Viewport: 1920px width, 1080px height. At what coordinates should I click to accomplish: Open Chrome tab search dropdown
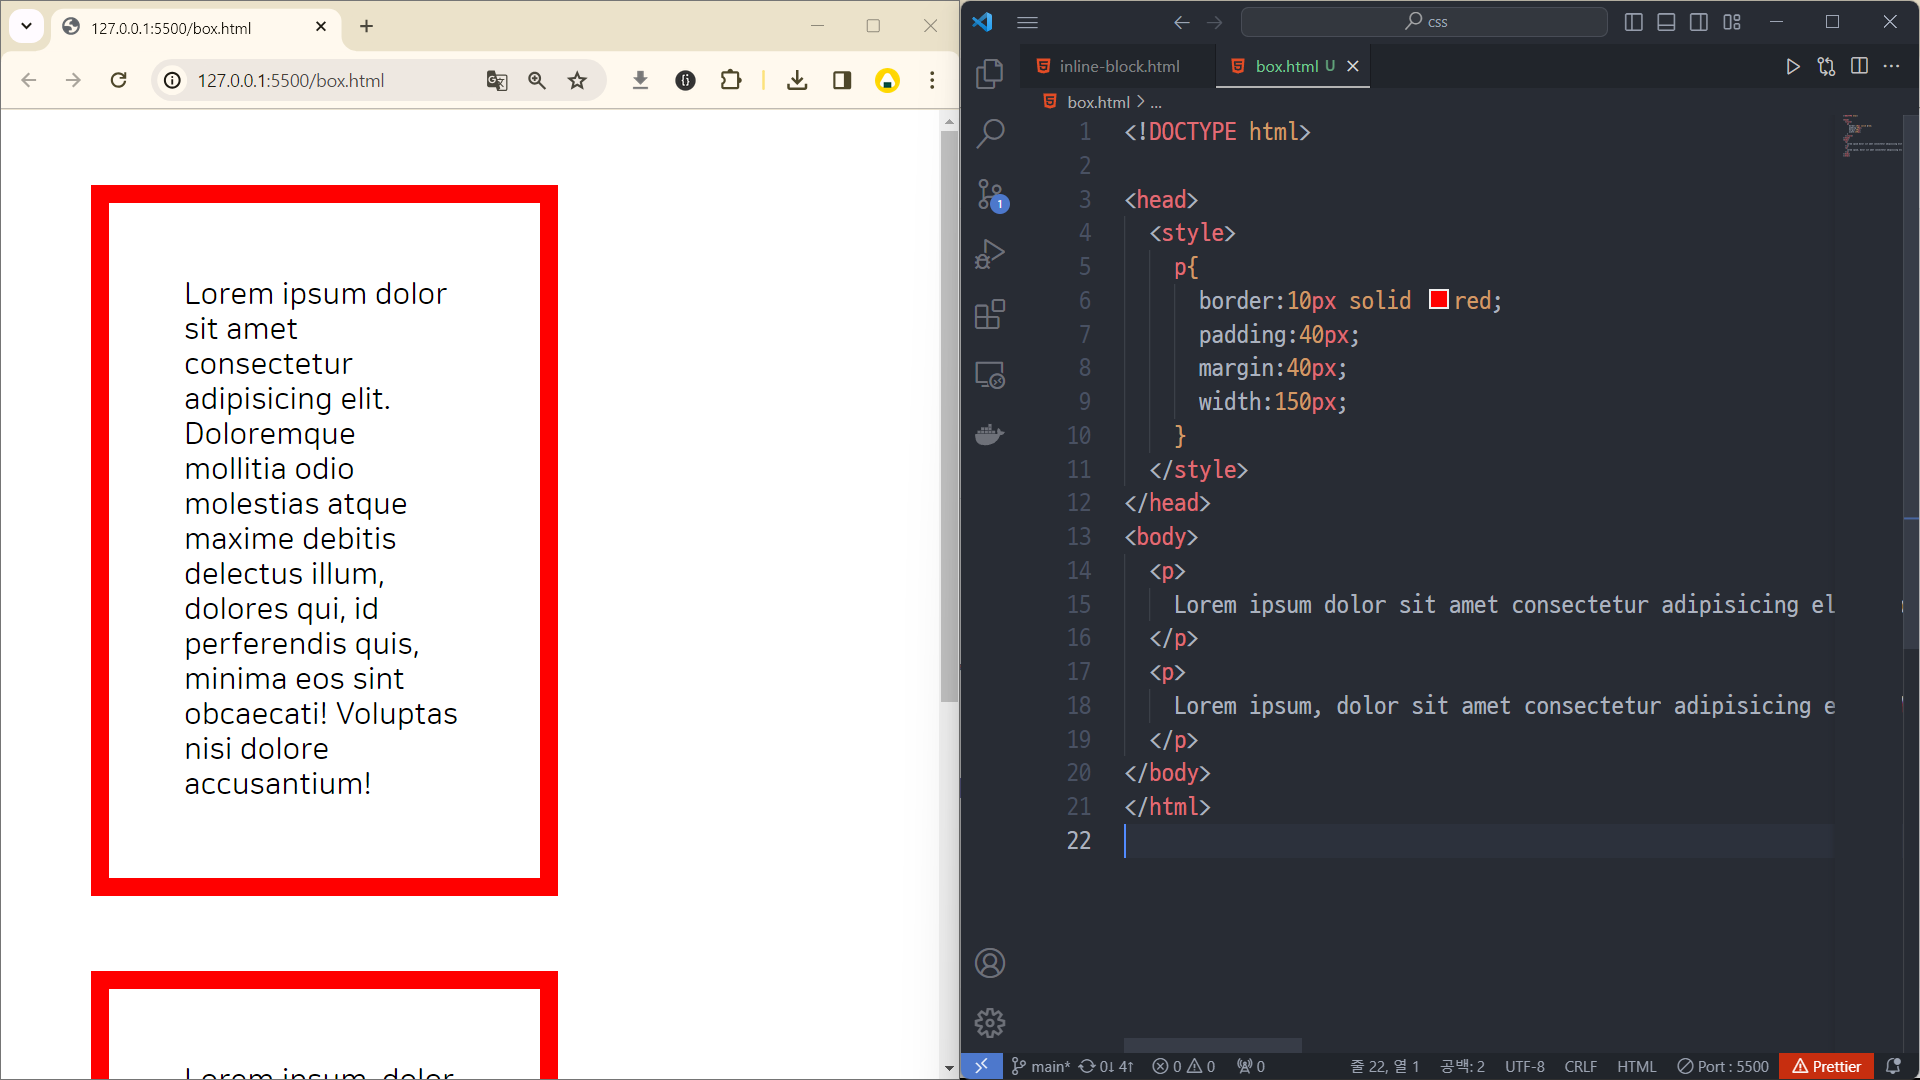[x=27, y=26]
